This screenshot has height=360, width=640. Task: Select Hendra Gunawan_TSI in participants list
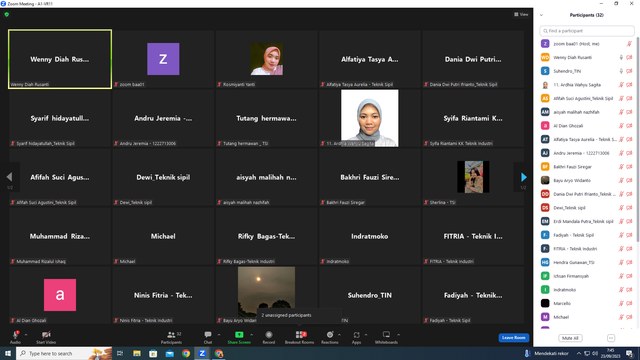(587, 262)
